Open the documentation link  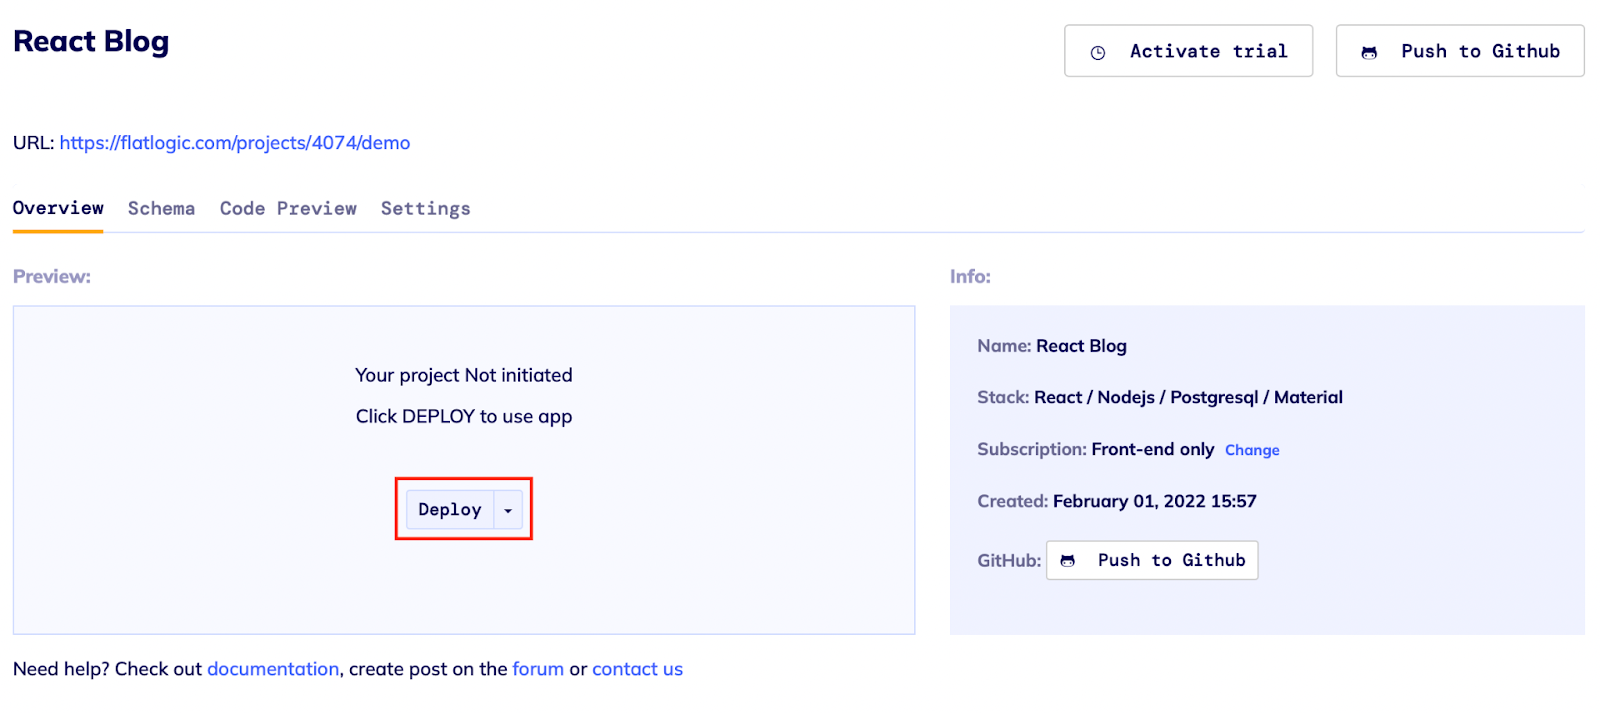(273, 669)
